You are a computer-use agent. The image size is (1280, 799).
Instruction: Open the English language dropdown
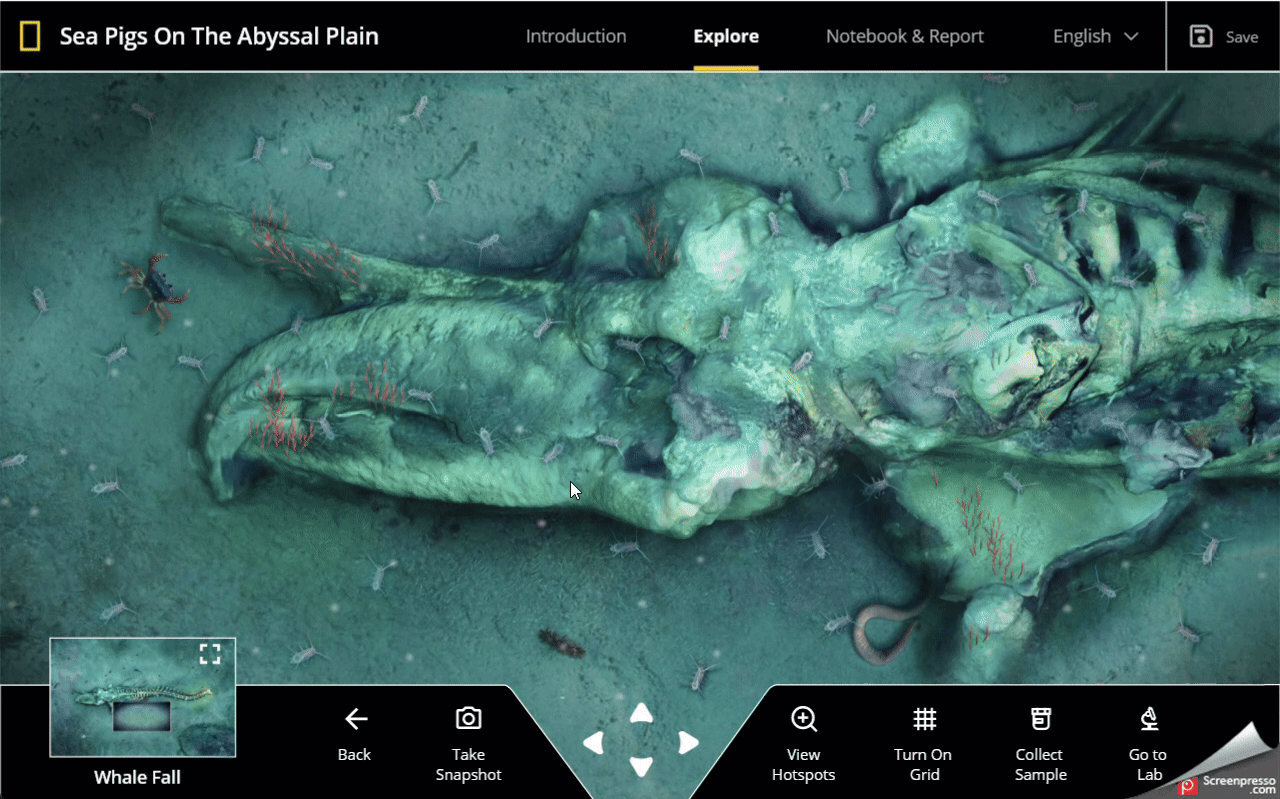(x=1096, y=36)
